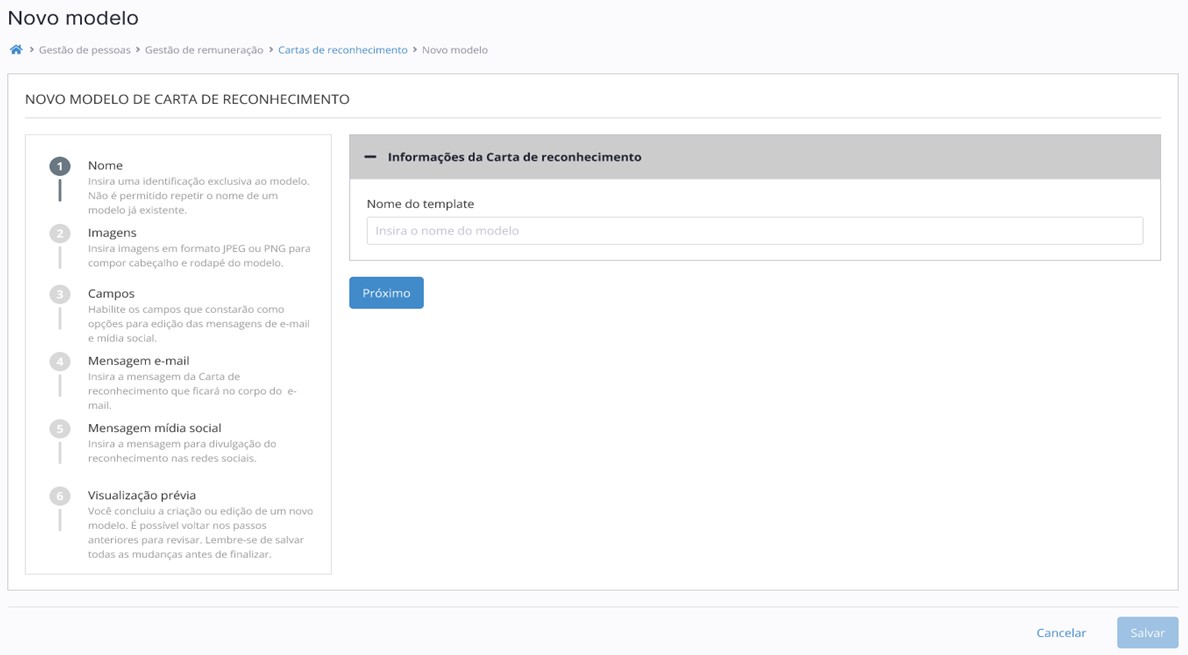Viewport: 1188px width, 655px height.
Task: Select step 4 circle Mensagem e-mail
Action: pyautogui.click(x=60, y=362)
